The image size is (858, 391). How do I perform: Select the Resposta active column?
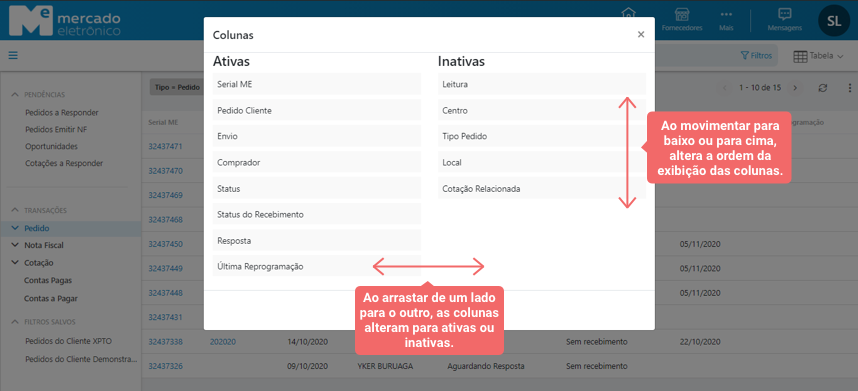[317, 241]
